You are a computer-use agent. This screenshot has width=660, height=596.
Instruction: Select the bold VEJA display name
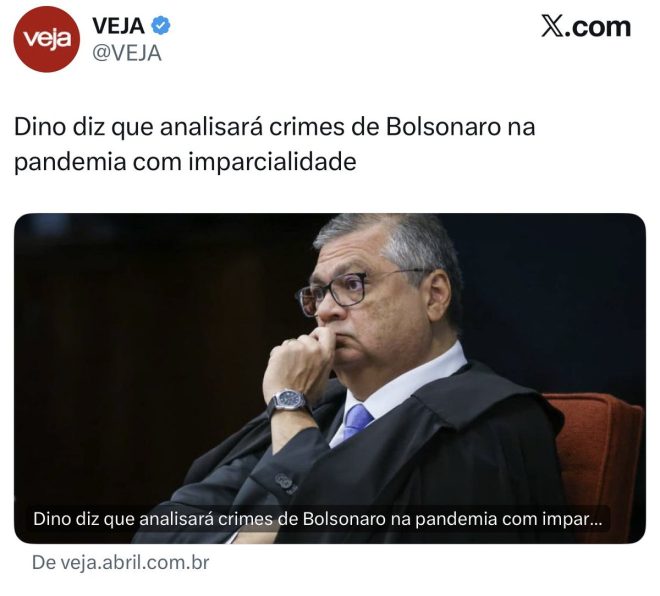tap(118, 26)
